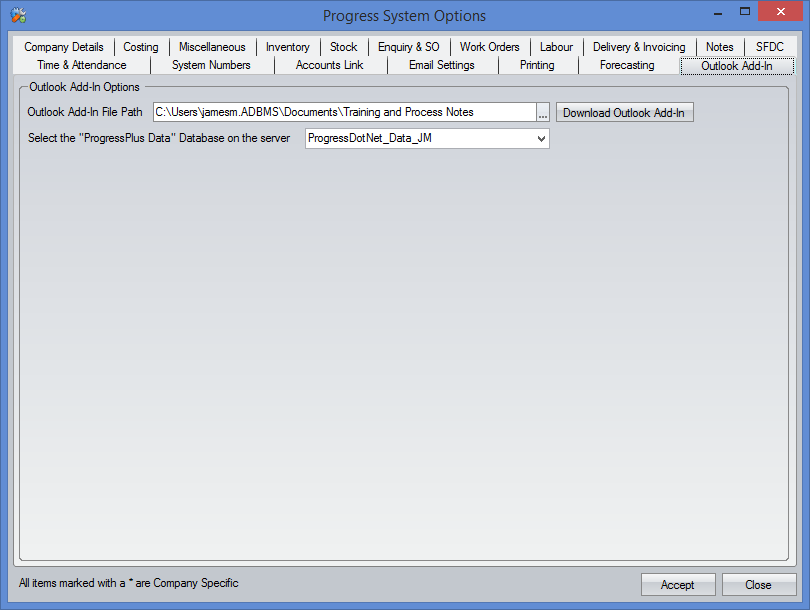Open the Delivery & Invoicing tab

639,47
